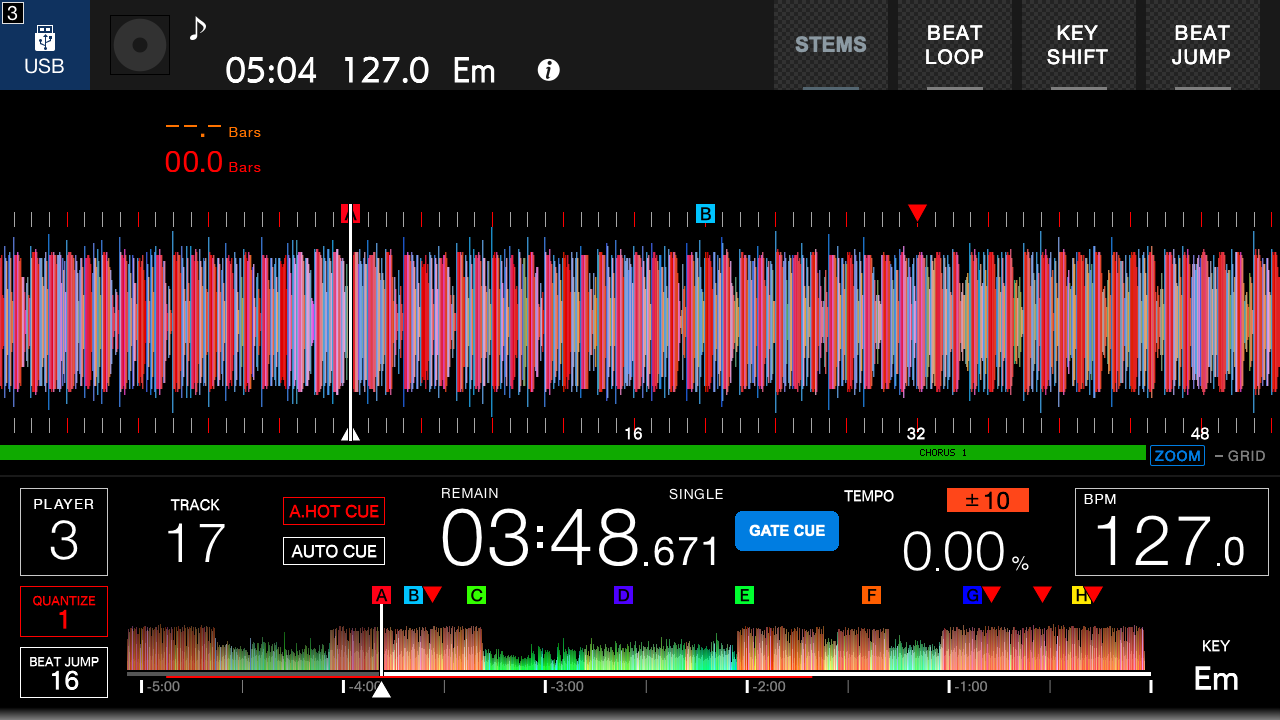Jump to hot cue C marker
Image resolution: width=1280 pixels, height=720 pixels.
click(476, 595)
